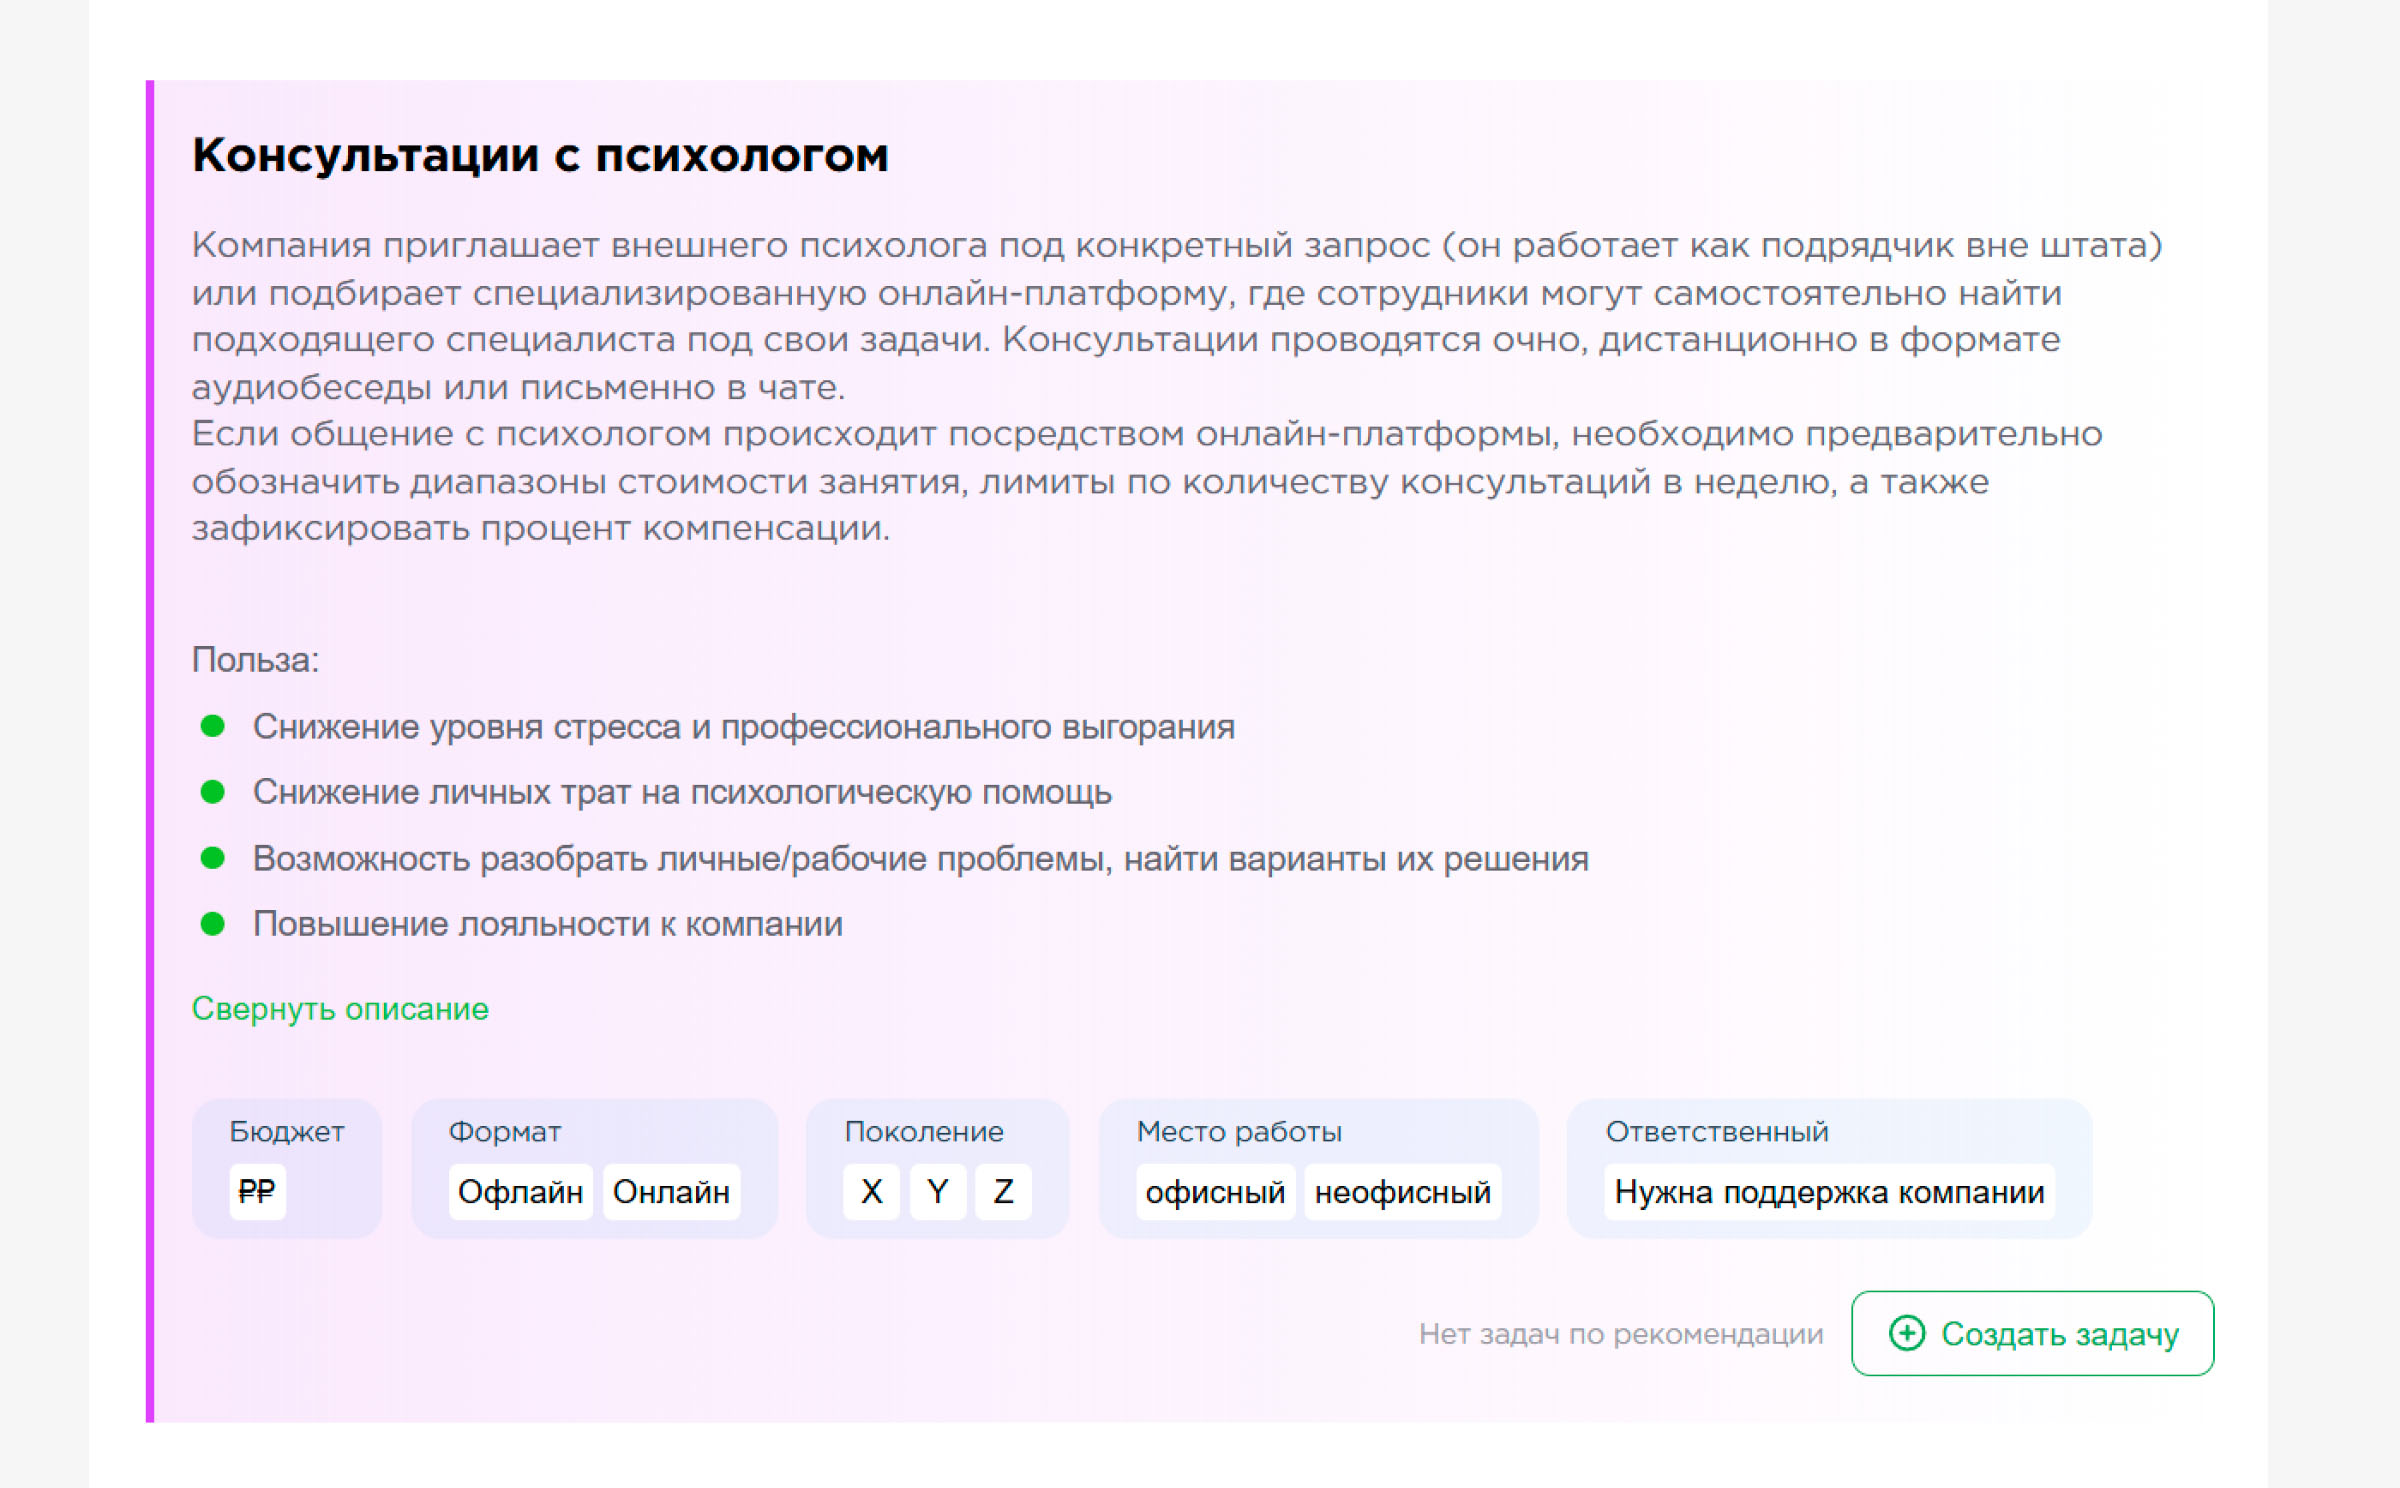Select the офисный workplace tag

1215,1191
